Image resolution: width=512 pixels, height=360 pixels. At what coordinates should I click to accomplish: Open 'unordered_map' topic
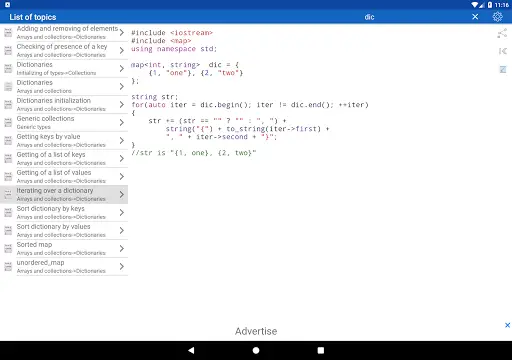(64, 266)
